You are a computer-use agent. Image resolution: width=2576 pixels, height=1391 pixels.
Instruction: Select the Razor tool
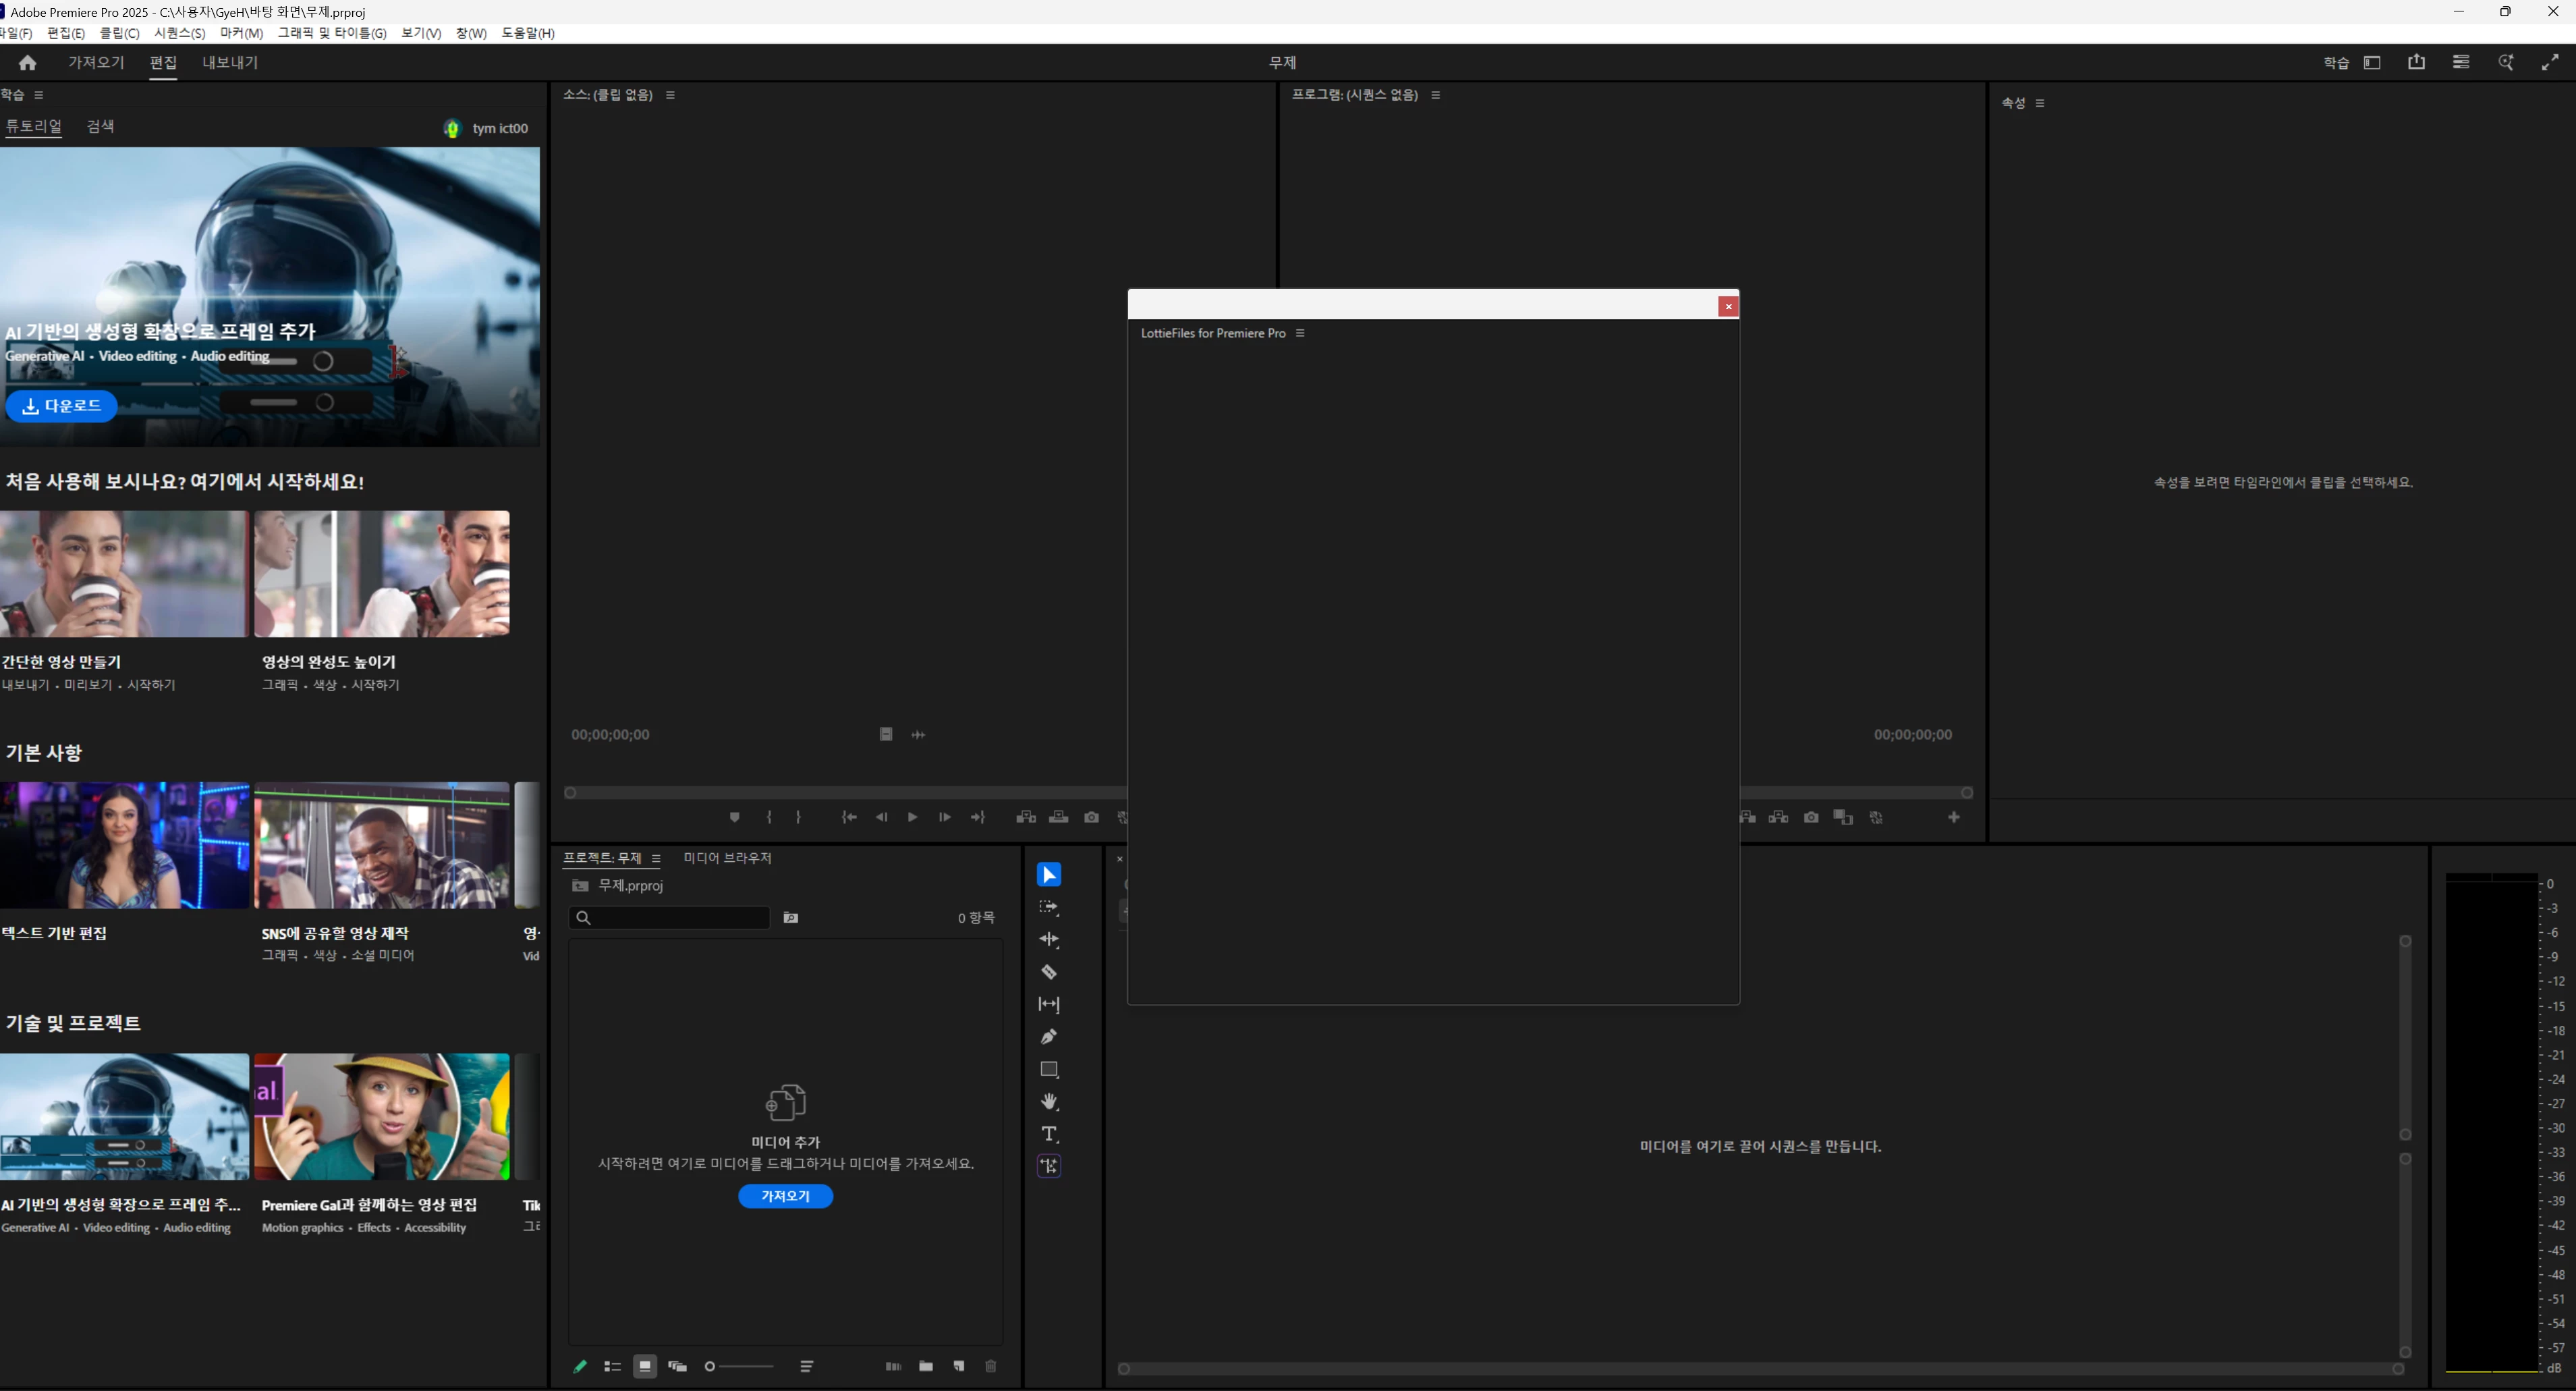pyautogui.click(x=1049, y=972)
